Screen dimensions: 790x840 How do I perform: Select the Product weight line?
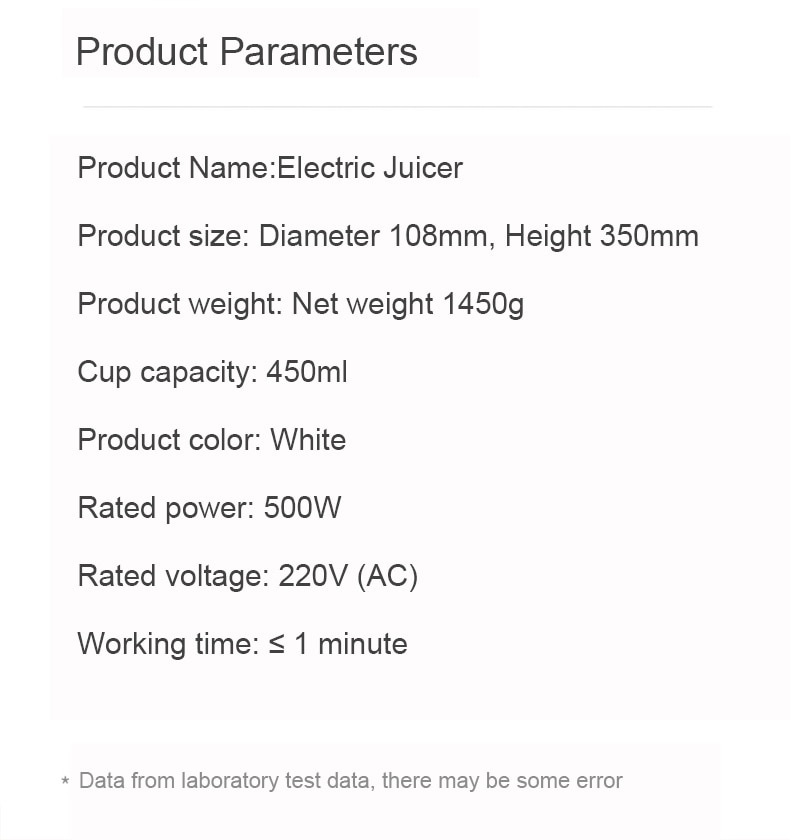300,304
